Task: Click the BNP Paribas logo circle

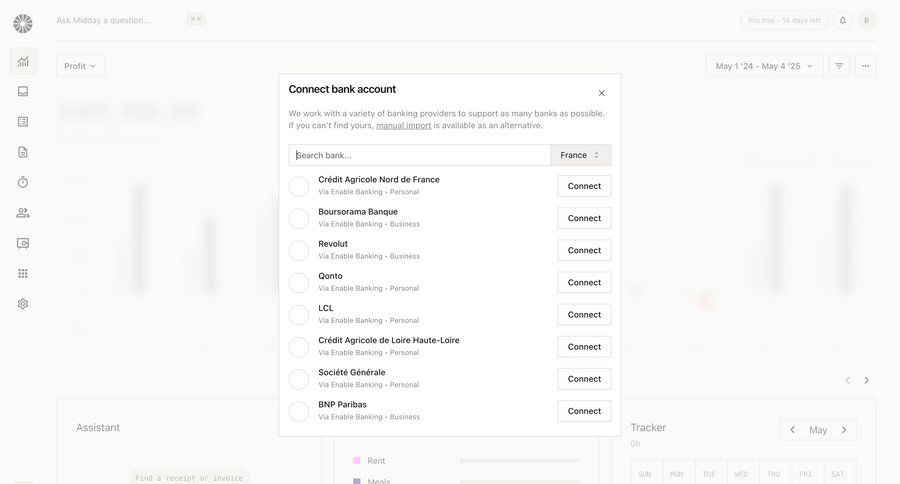Action: pyautogui.click(x=298, y=411)
